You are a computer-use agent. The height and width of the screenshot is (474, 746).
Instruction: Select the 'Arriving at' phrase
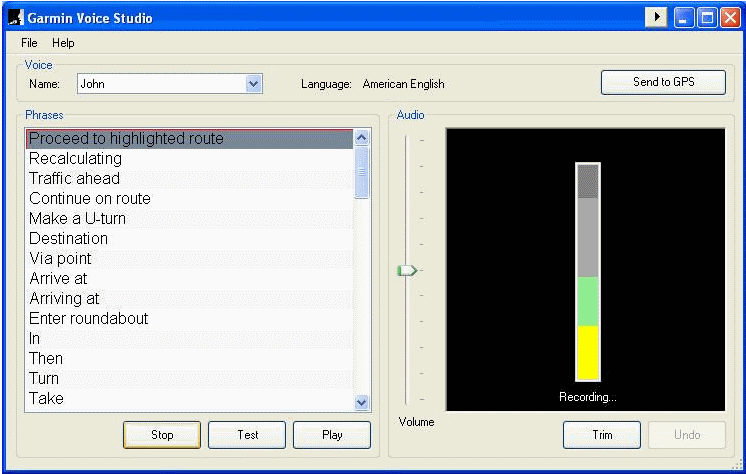point(65,298)
